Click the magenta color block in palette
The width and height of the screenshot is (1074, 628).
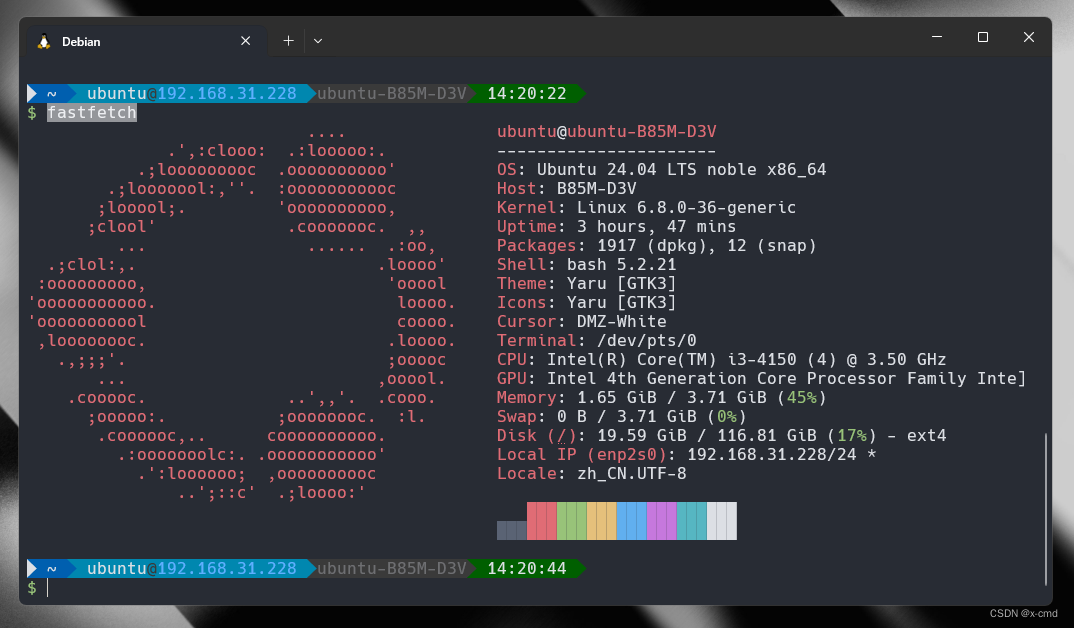(x=662, y=521)
